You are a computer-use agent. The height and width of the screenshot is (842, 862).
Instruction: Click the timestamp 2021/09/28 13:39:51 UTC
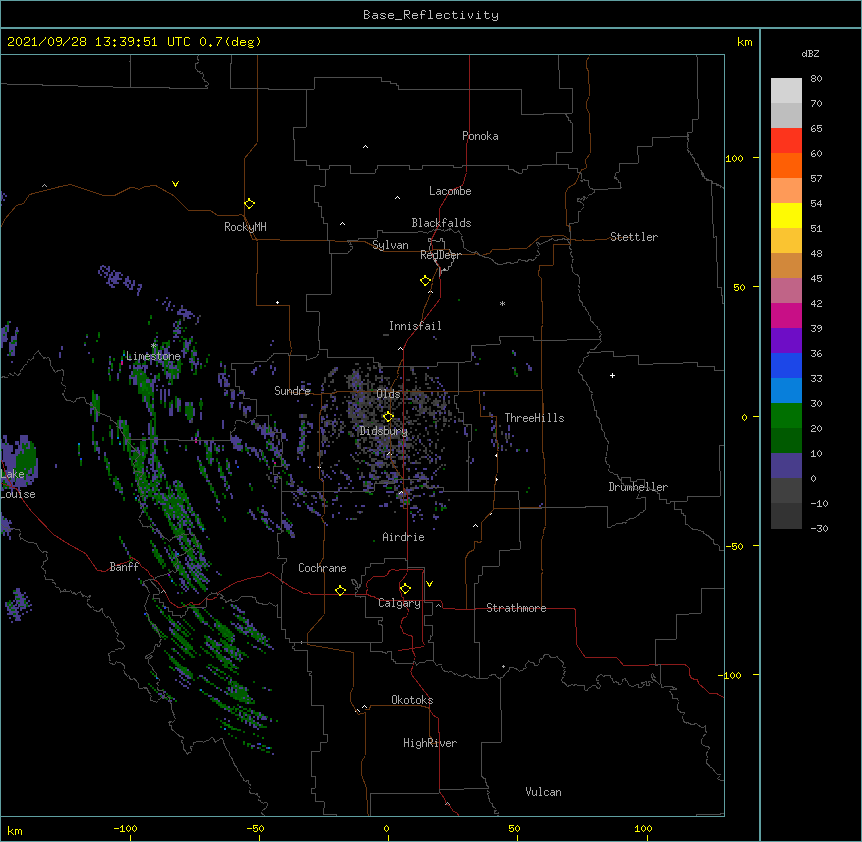click(x=99, y=42)
